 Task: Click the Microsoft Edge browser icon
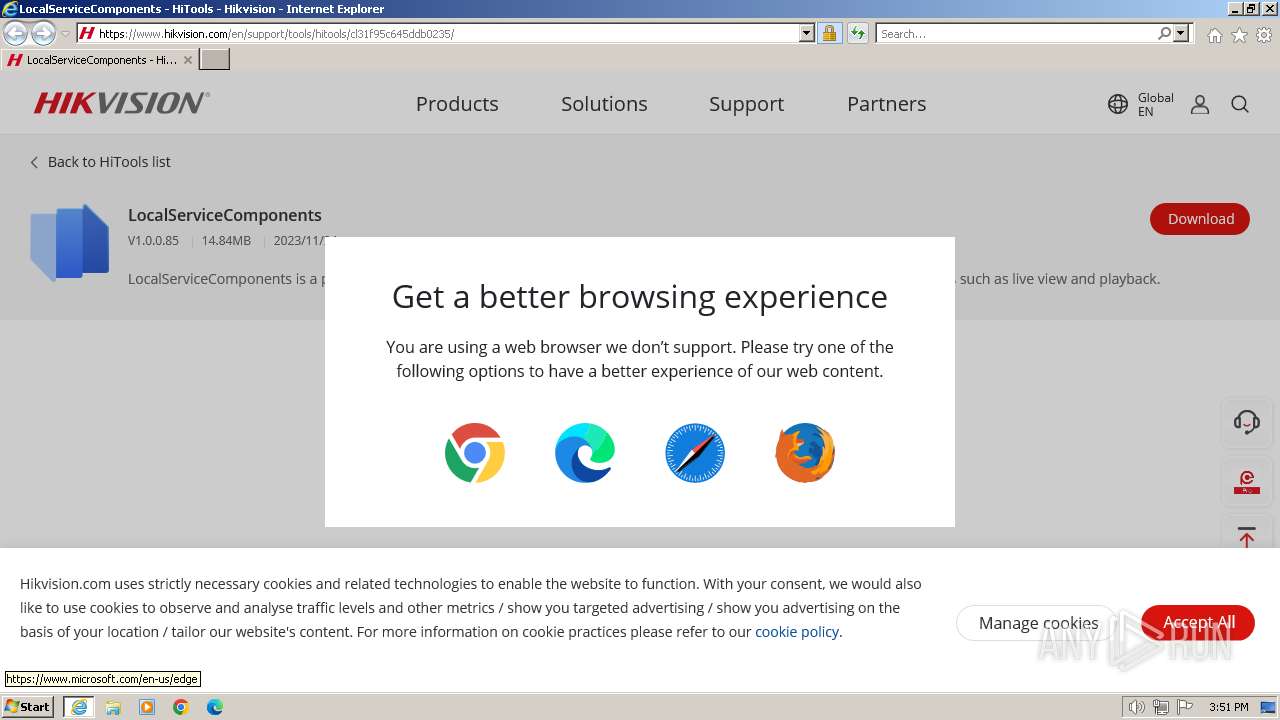(585, 453)
